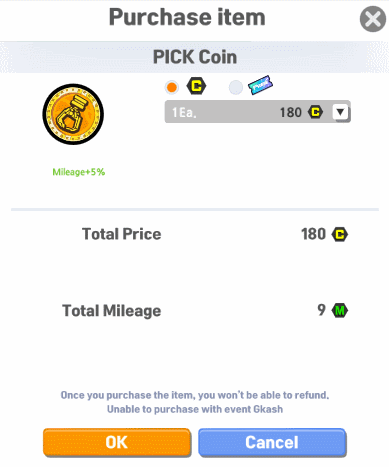Click the Cancel button
This screenshot has height=467, width=389.
tap(272, 442)
